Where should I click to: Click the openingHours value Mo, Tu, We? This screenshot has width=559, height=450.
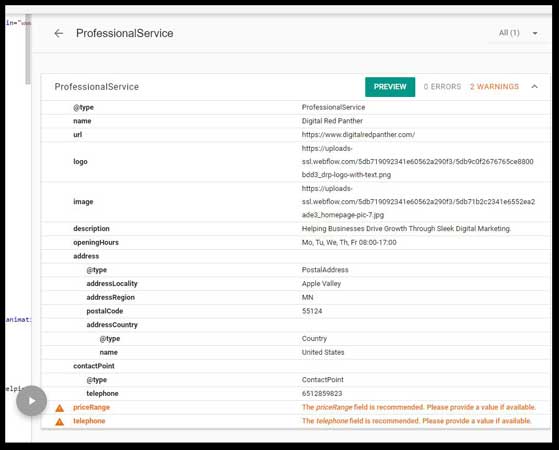[349, 242]
